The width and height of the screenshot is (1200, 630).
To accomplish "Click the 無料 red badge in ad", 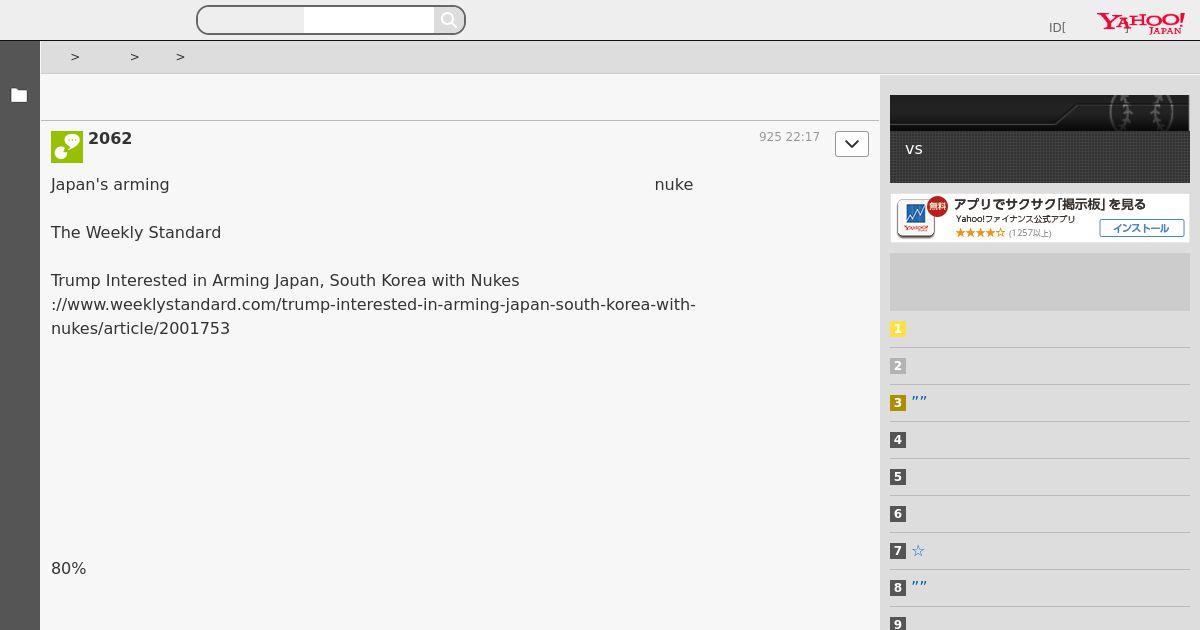I will 937,206.
